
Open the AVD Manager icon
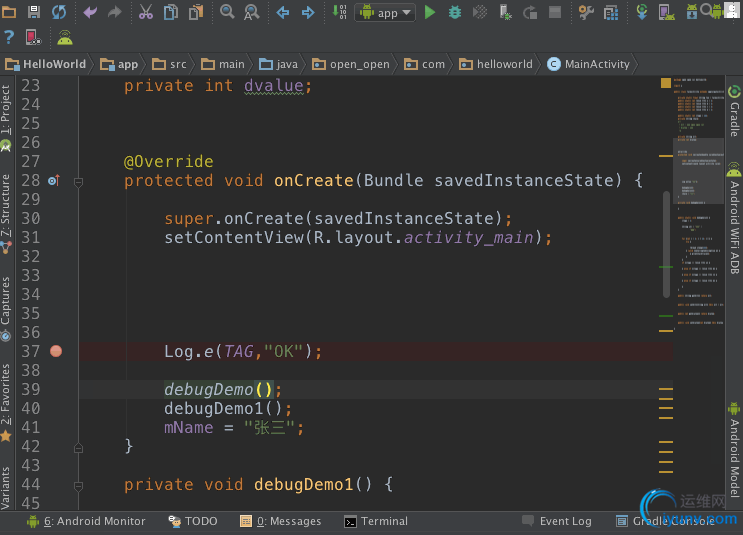click(x=666, y=12)
